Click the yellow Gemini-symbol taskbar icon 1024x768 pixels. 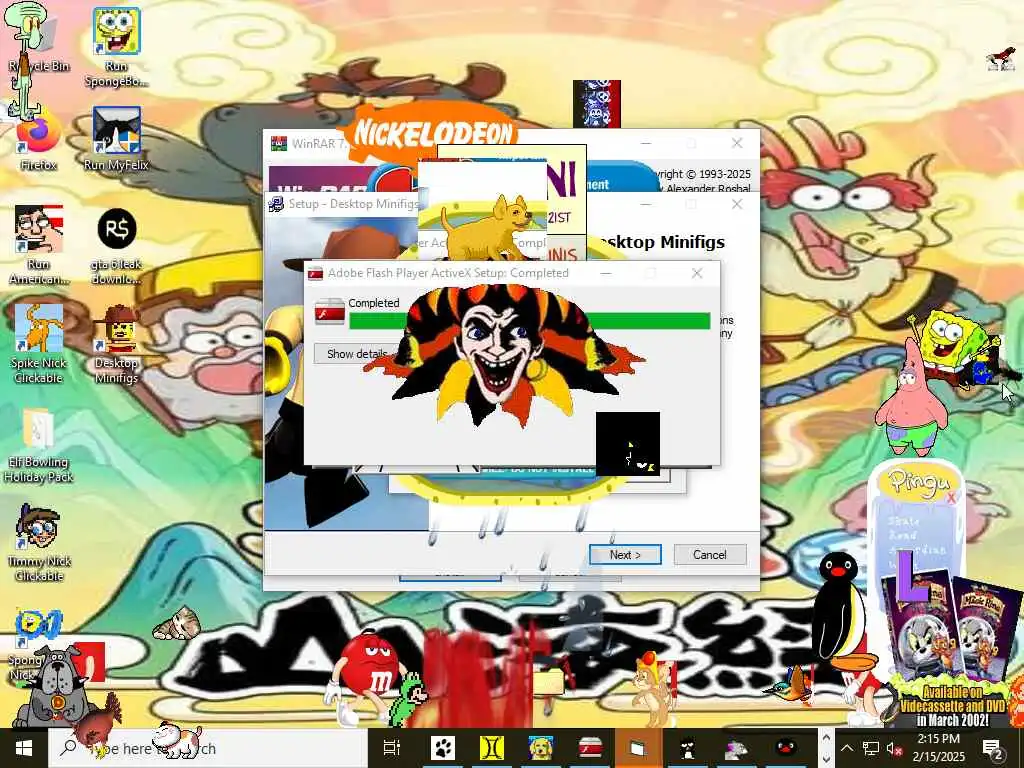coord(492,748)
